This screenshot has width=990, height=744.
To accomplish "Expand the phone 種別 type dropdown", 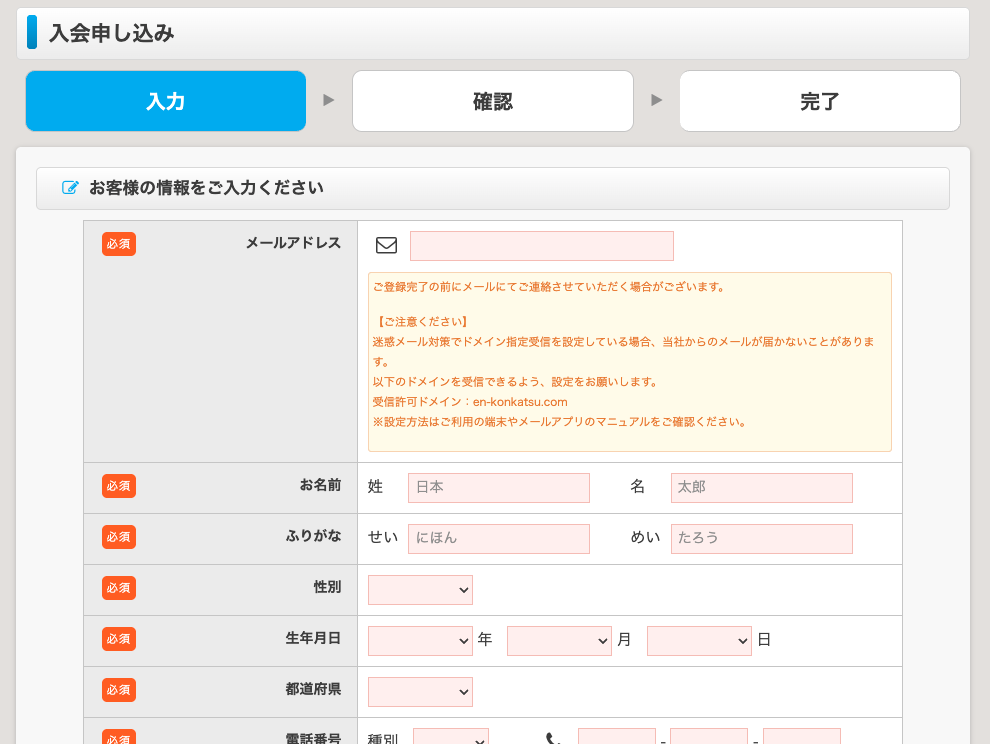I will (450, 738).
